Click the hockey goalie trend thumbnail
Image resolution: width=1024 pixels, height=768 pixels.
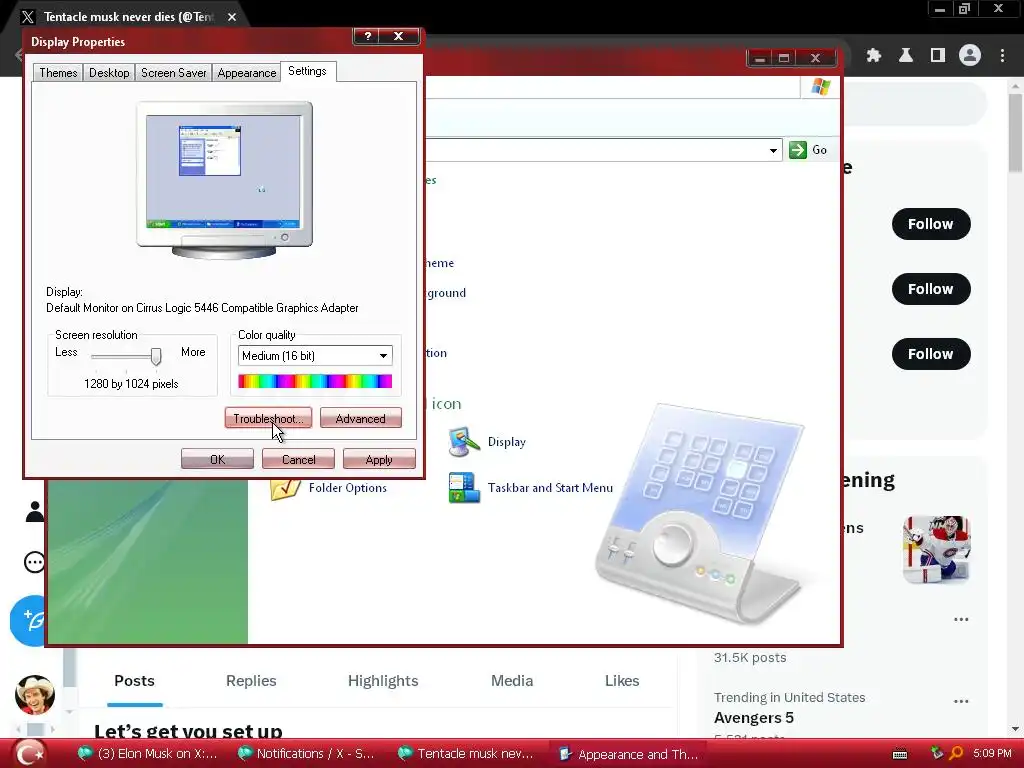coord(936,549)
